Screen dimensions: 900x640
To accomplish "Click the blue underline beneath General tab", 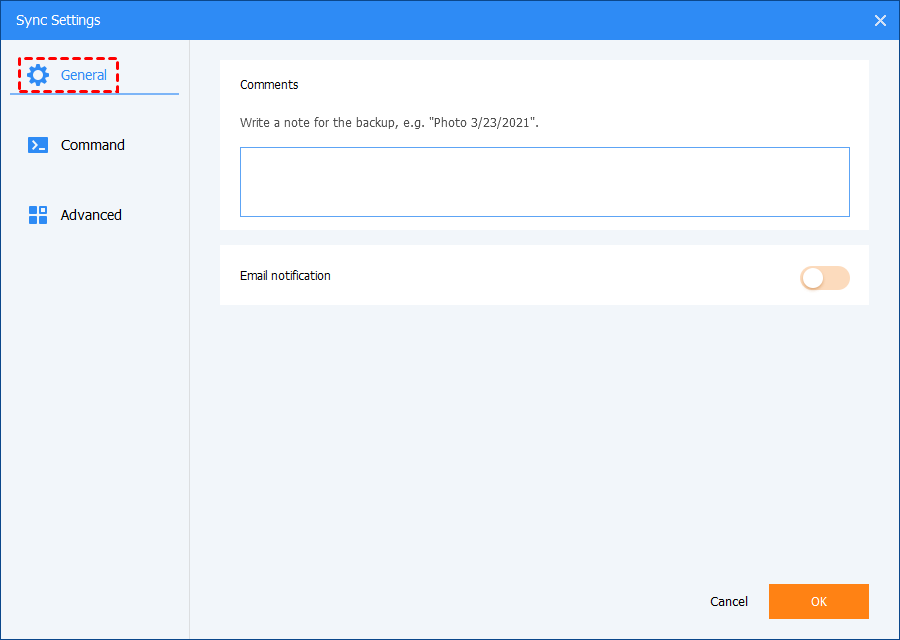I will (94, 94).
